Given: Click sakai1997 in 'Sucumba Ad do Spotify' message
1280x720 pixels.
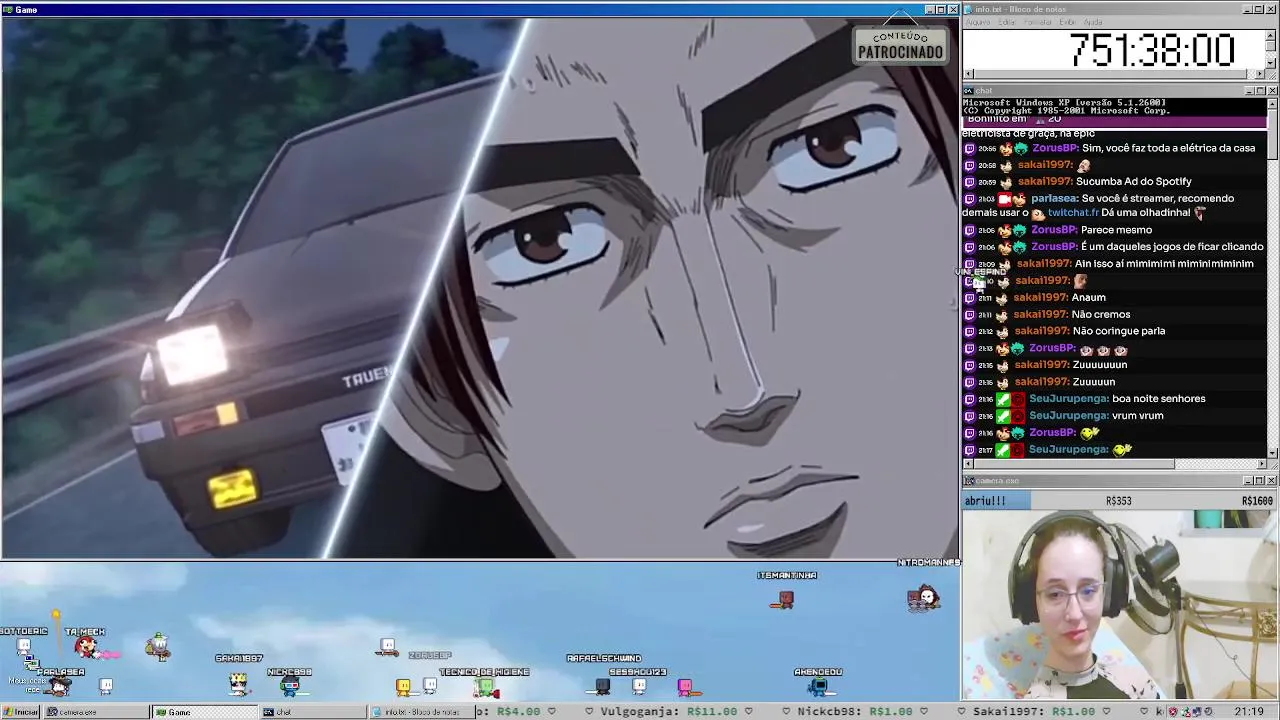Looking at the screenshot, I should [1044, 182].
